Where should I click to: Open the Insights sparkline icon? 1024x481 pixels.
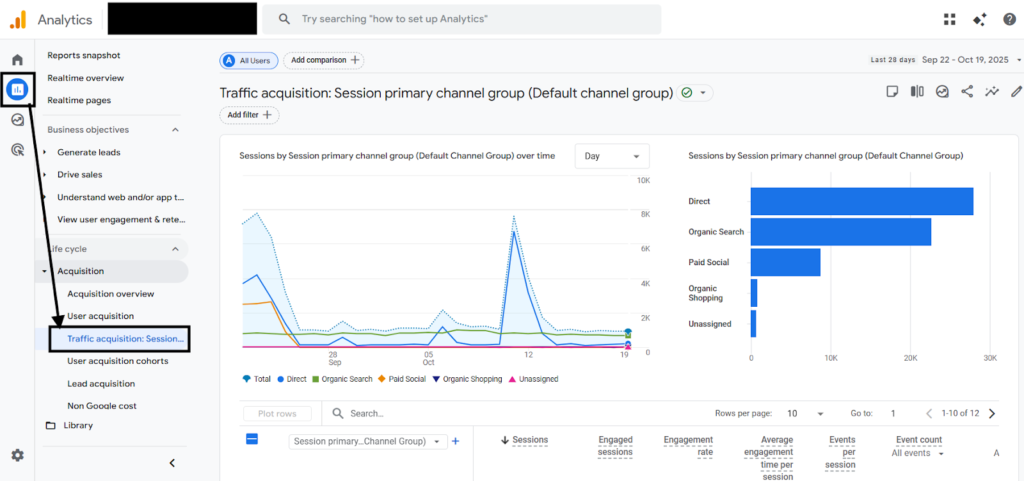click(x=992, y=91)
